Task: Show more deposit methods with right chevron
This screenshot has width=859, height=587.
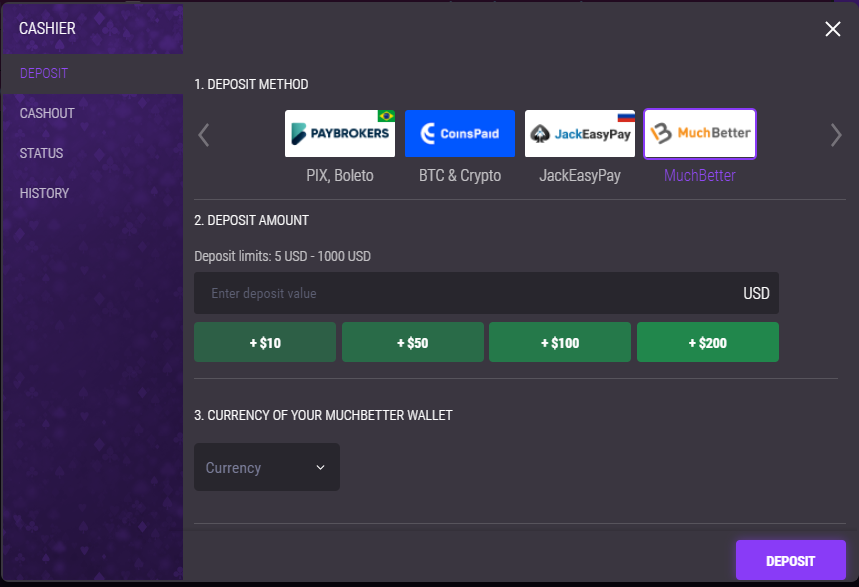Action: pyautogui.click(x=835, y=135)
